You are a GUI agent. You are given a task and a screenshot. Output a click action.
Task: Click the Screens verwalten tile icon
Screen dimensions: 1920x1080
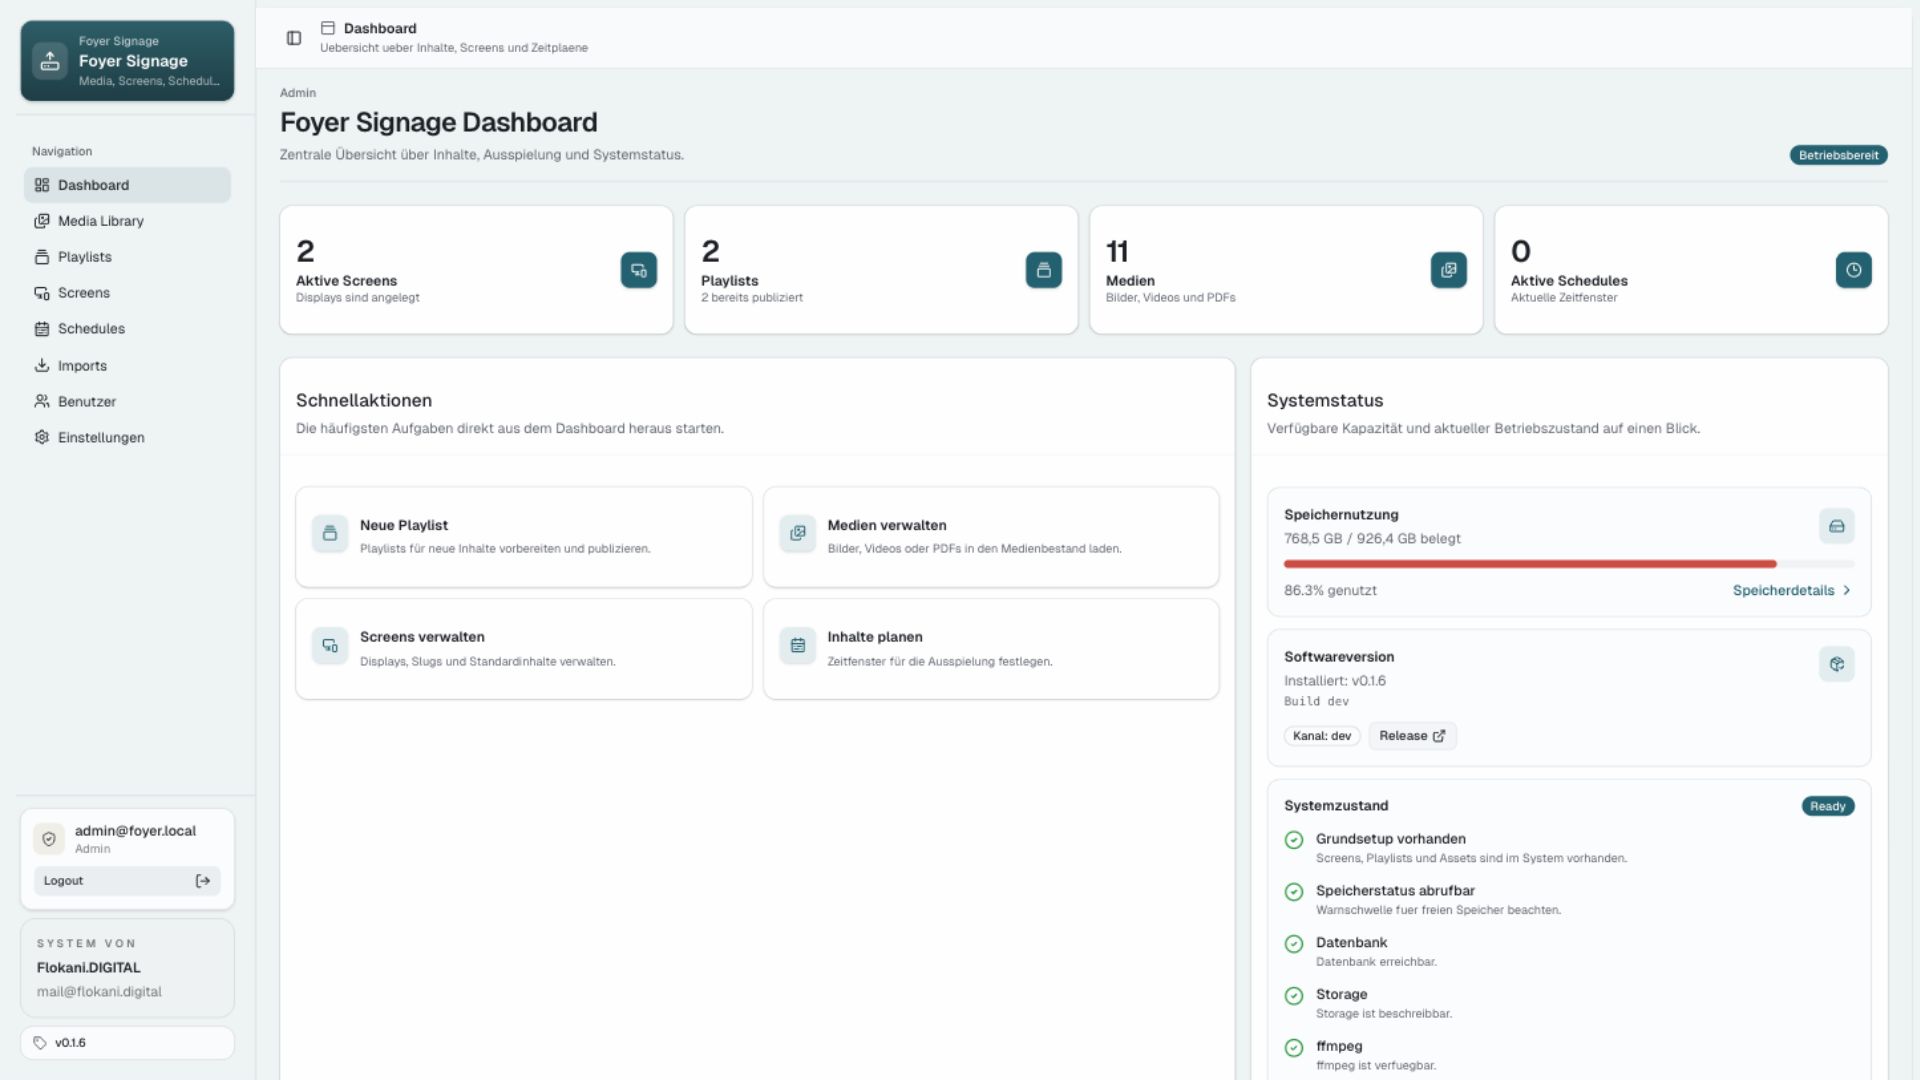pyautogui.click(x=330, y=646)
